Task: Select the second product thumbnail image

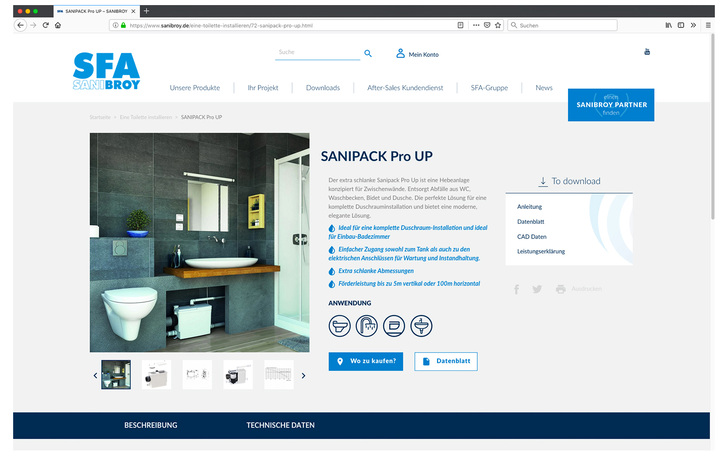Action: [x=156, y=375]
